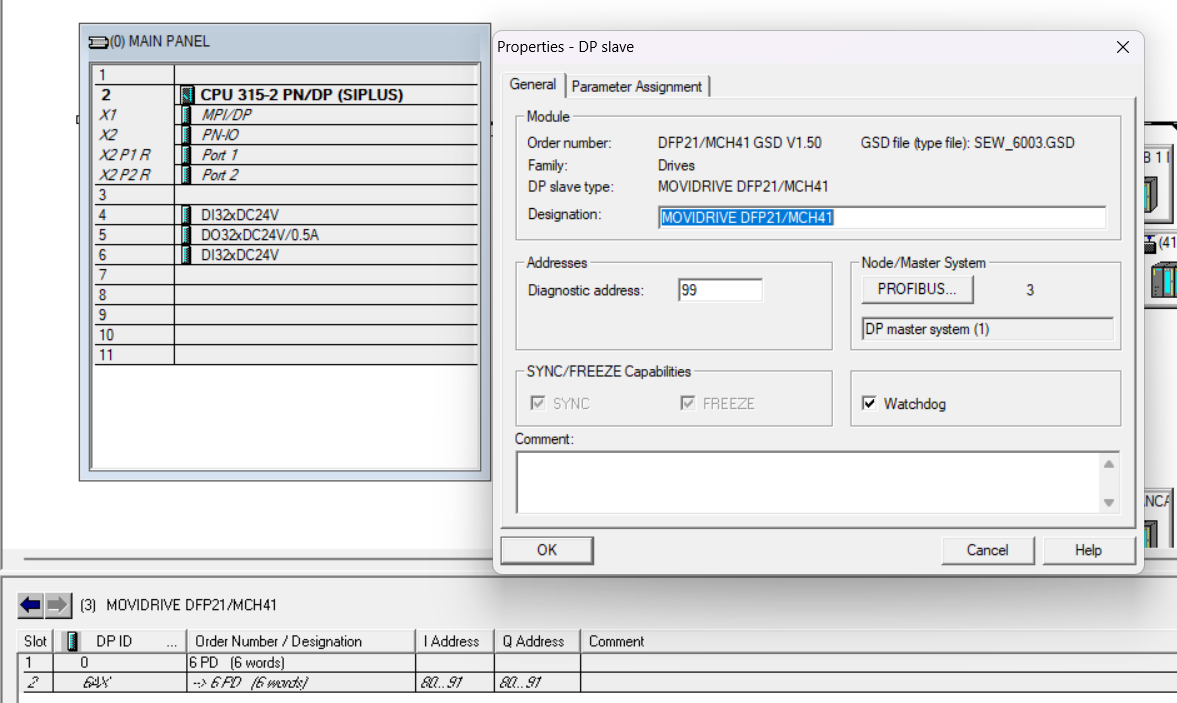Click the DO32xDC24V/0.5A module icon
The image size is (1177, 703).
[186, 235]
